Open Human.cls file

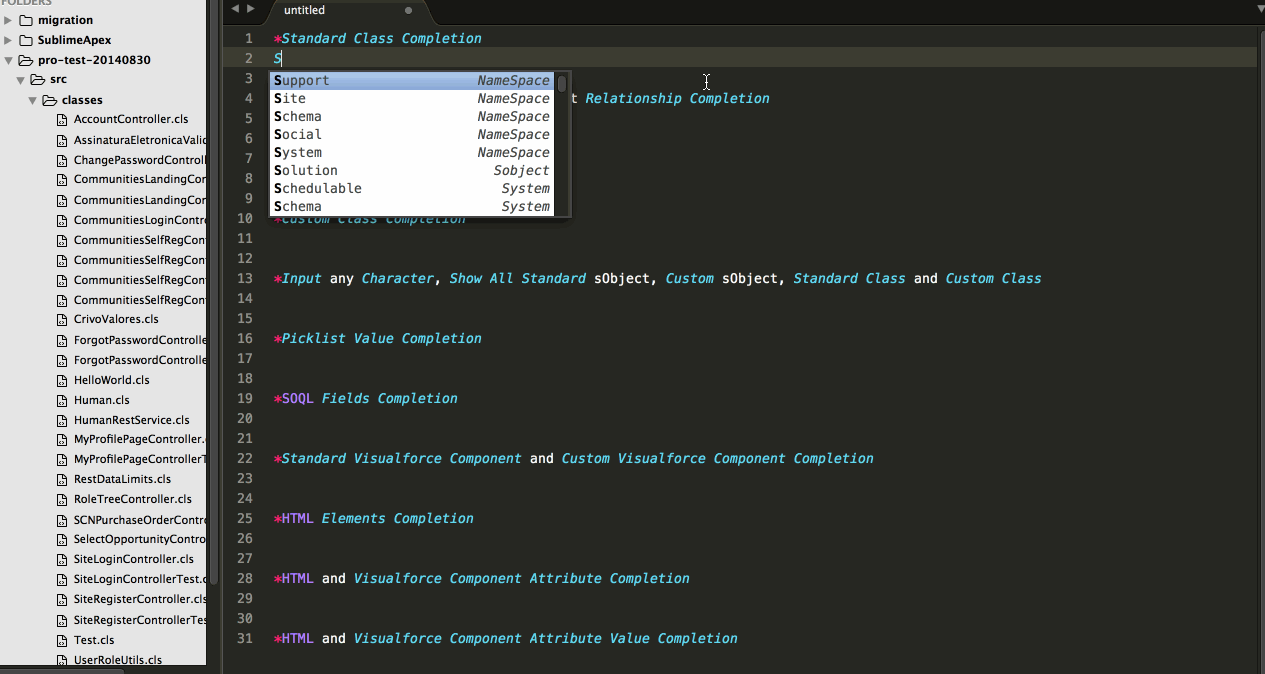[101, 400]
